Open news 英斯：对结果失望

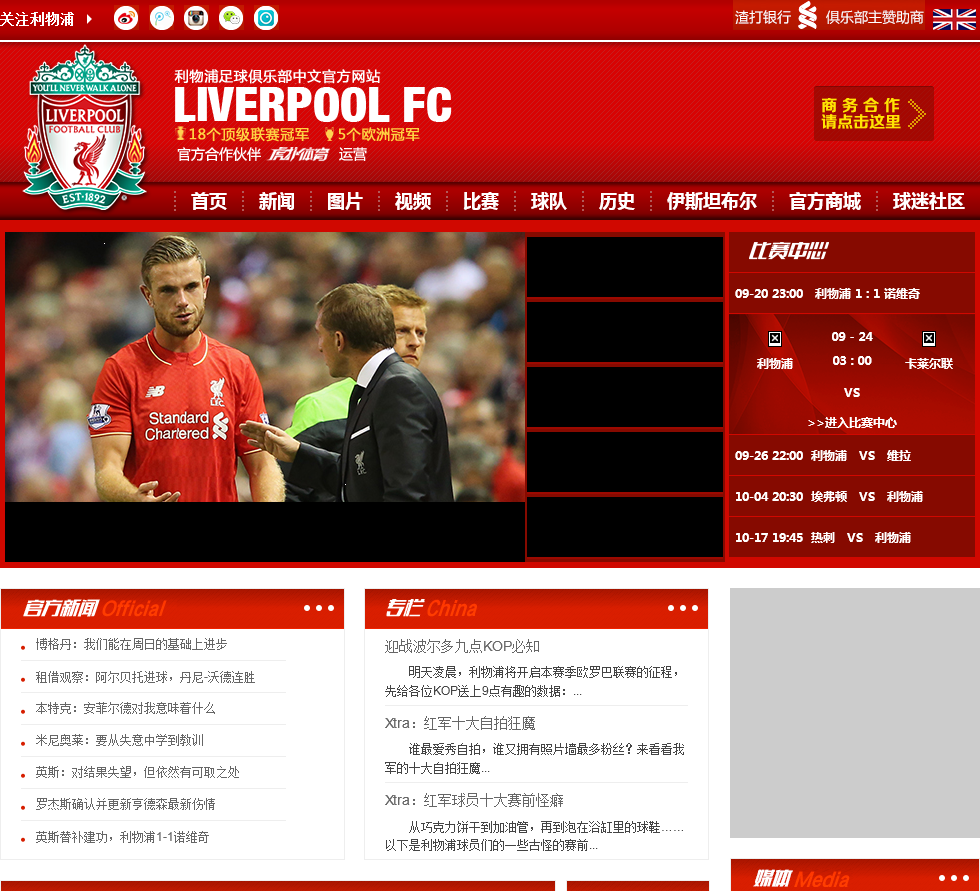point(138,772)
